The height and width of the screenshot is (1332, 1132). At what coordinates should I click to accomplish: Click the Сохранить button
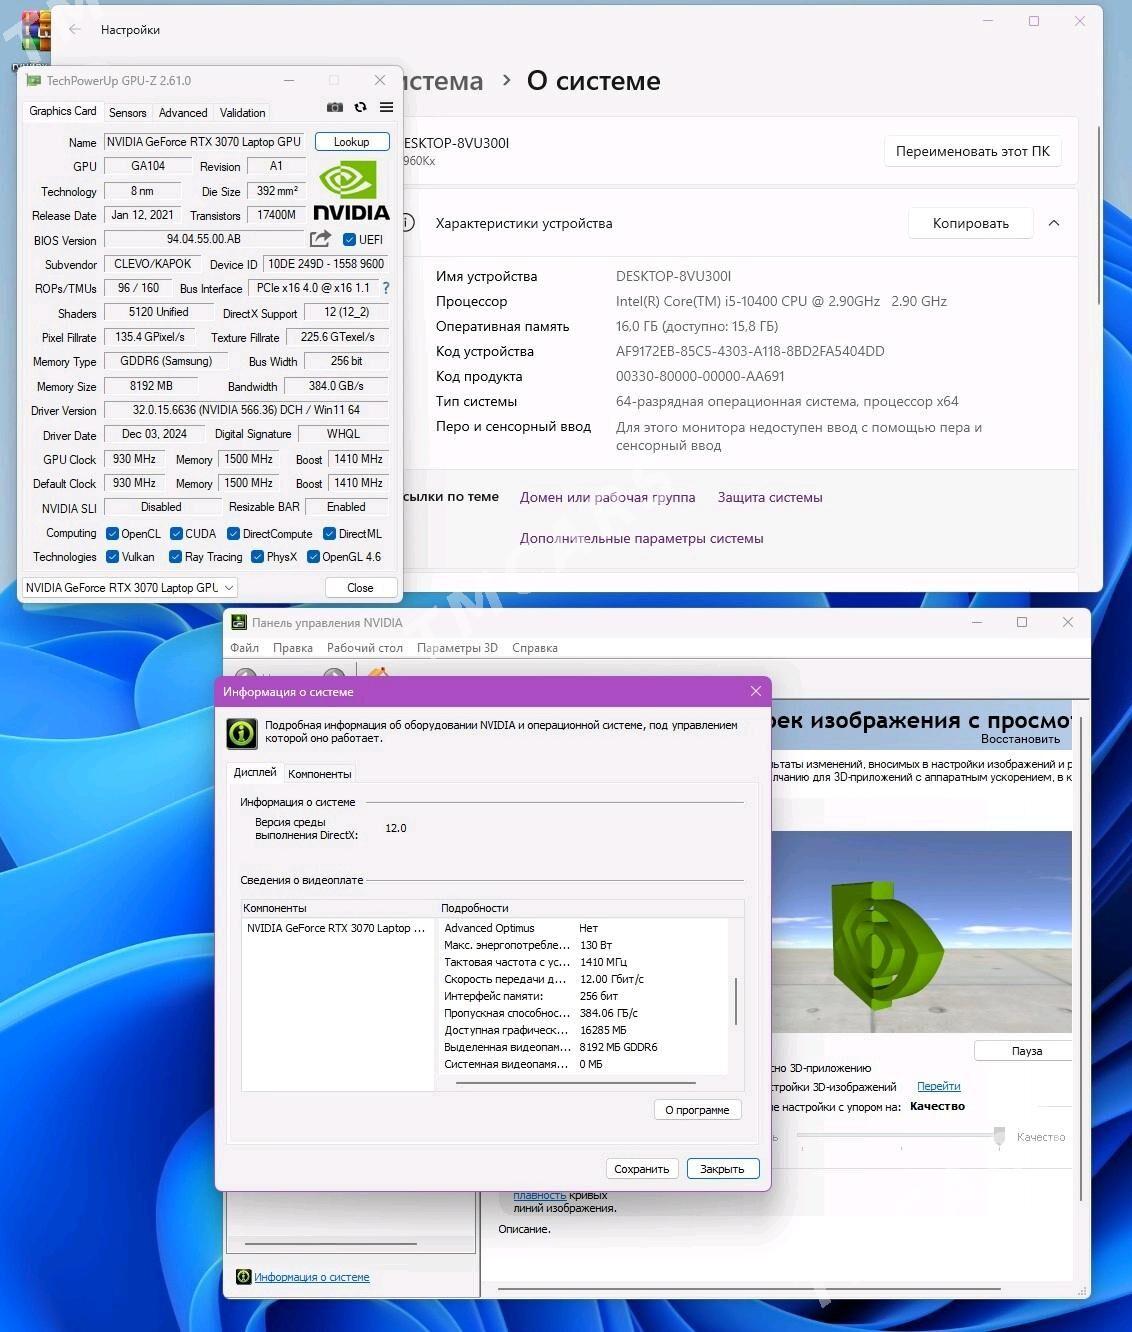click(642, 1169)
